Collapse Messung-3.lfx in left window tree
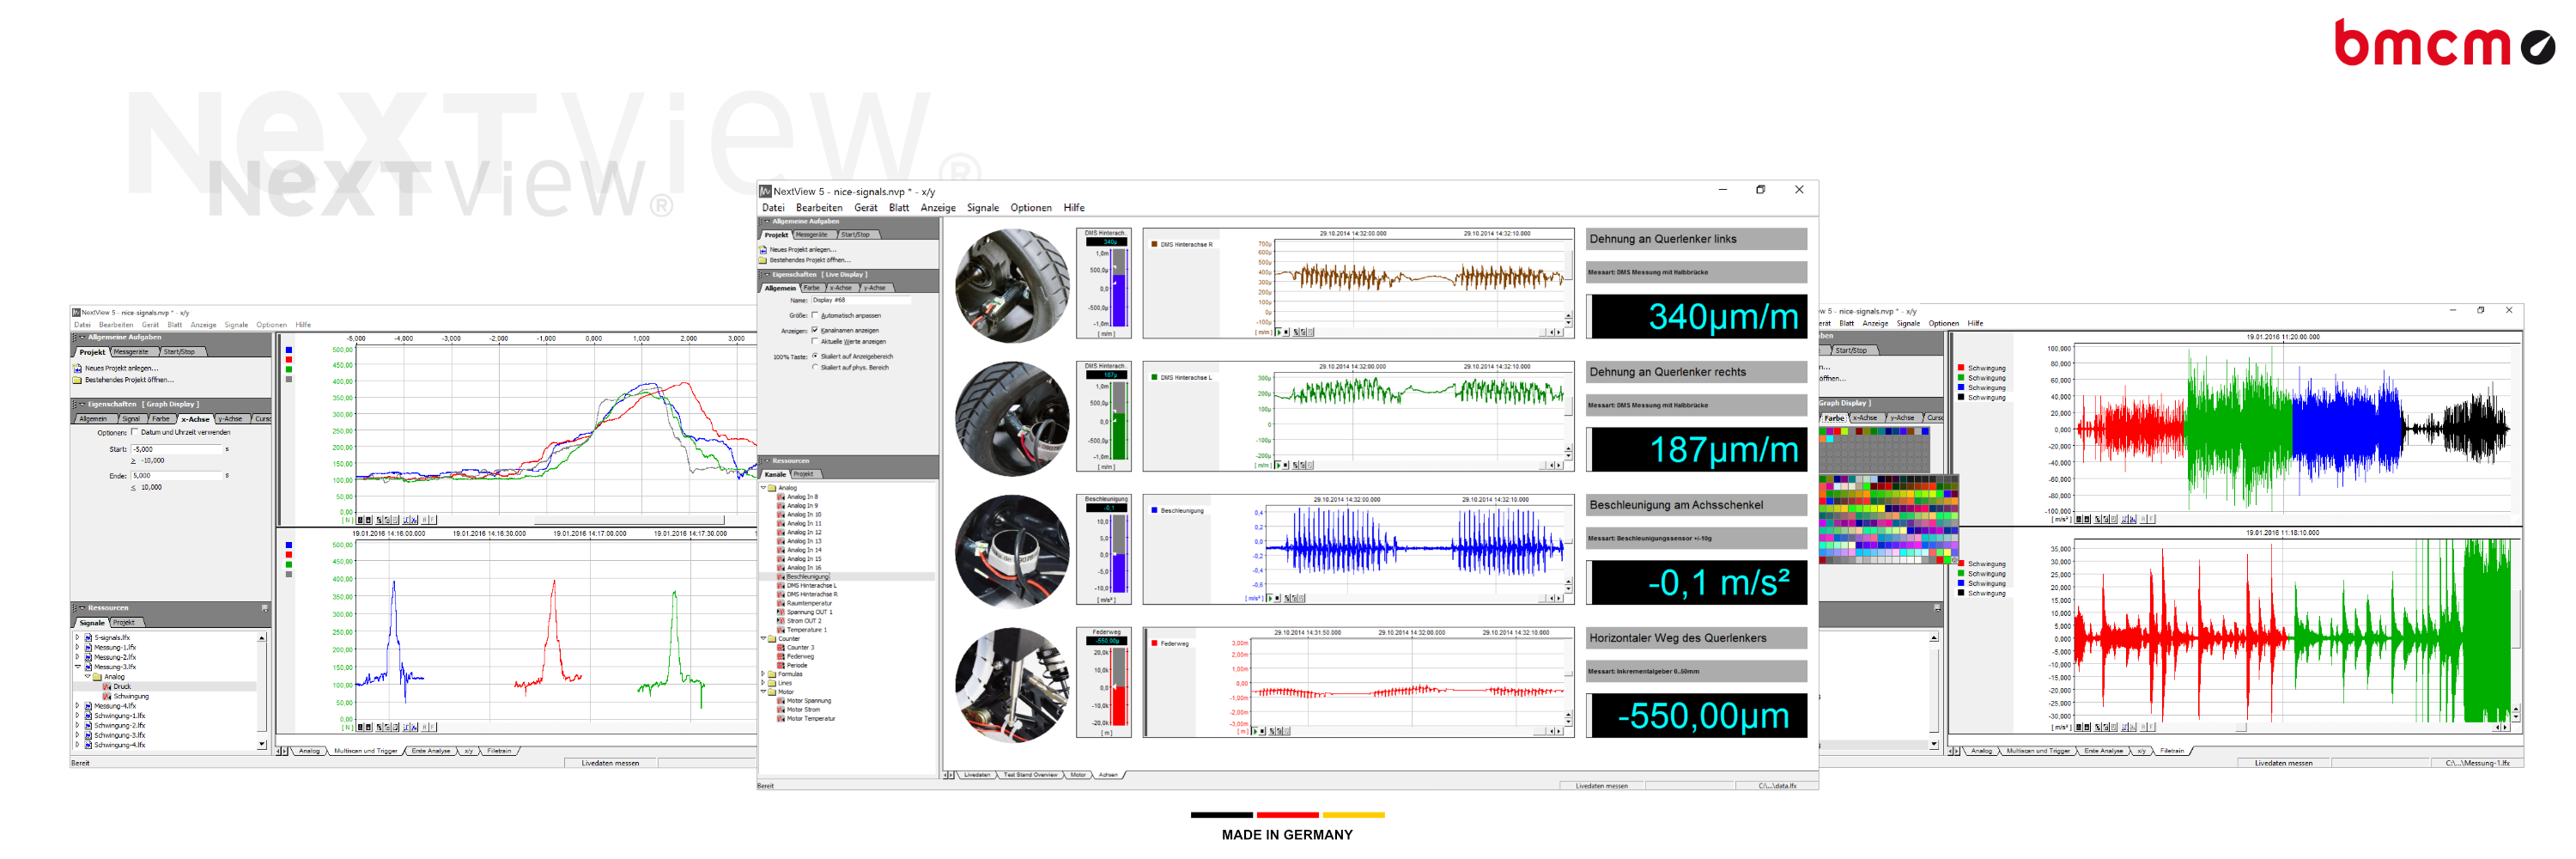 point(78,667)
